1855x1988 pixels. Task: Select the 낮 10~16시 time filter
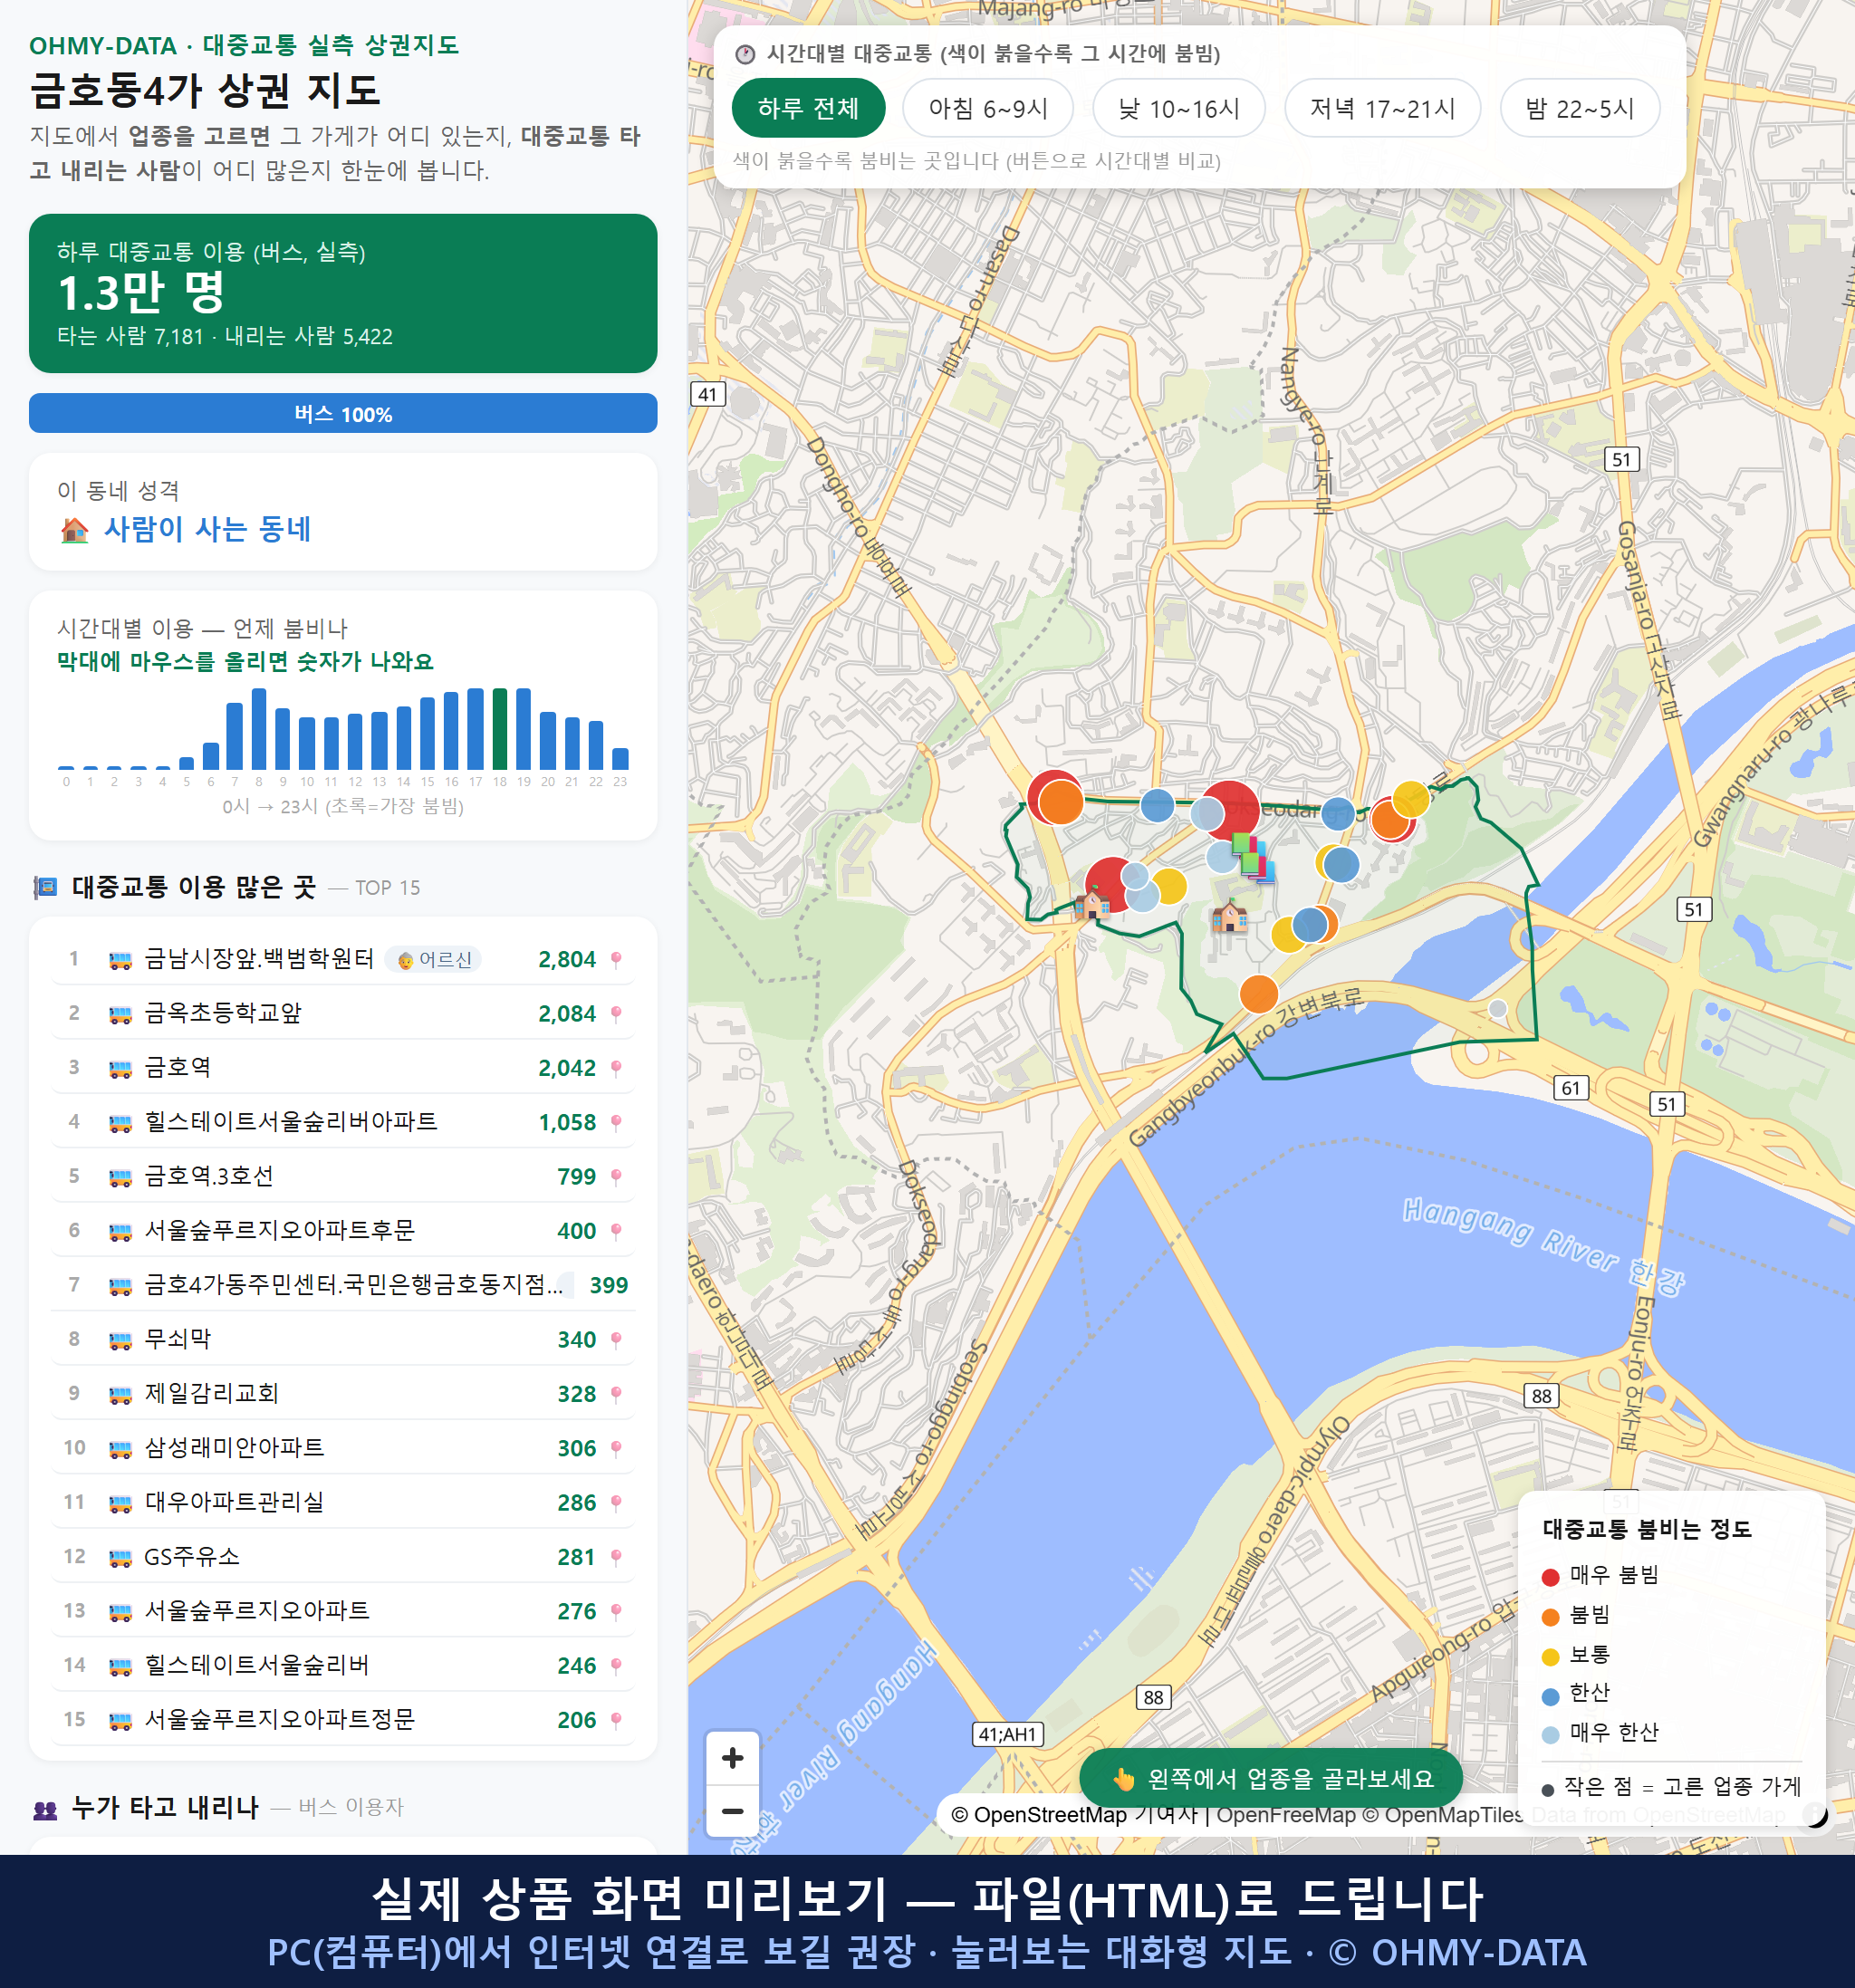point(1178,108)
